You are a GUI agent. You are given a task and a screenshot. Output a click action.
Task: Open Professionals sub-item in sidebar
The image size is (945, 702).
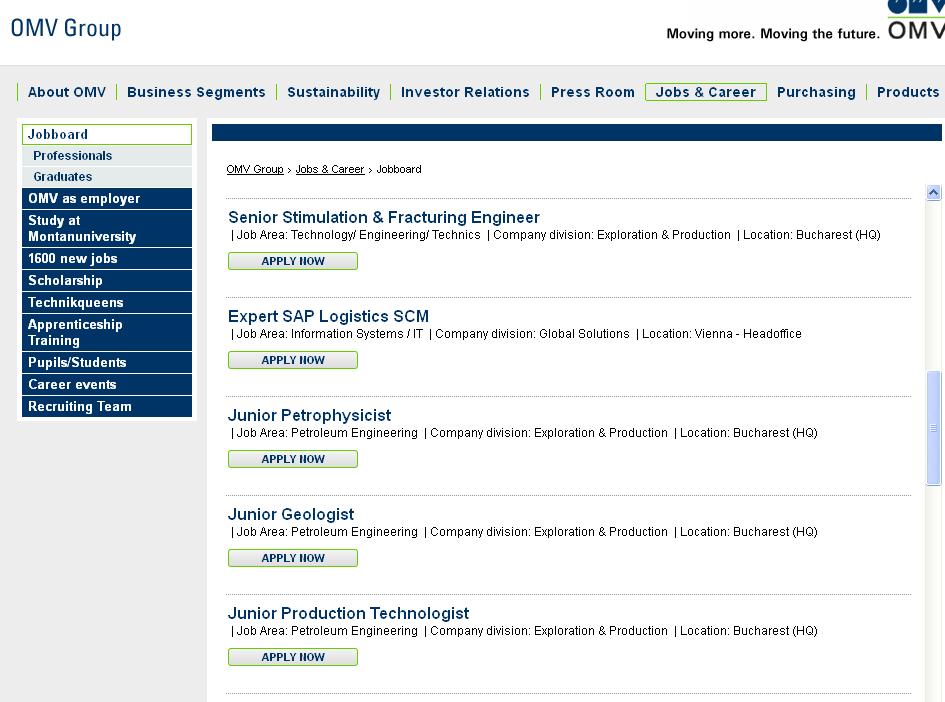[107, 155]
